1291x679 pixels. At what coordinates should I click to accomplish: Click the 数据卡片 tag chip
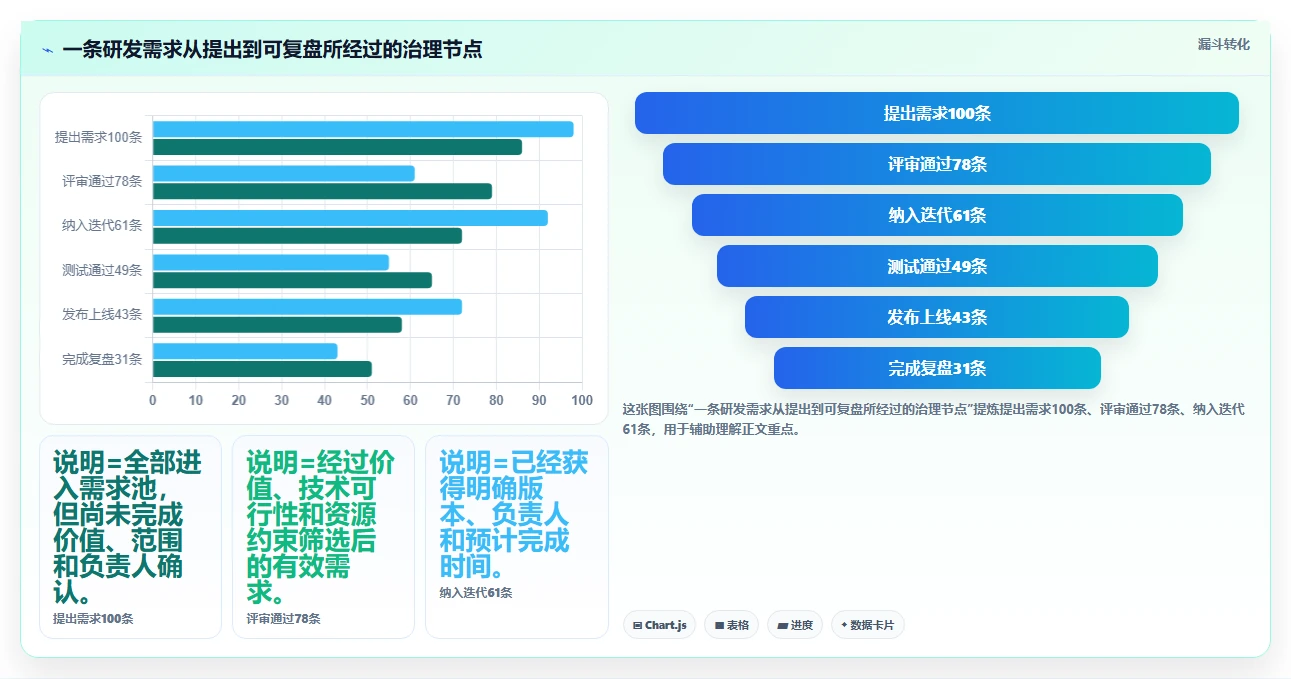pyautogui.click(x=868, y=625)
